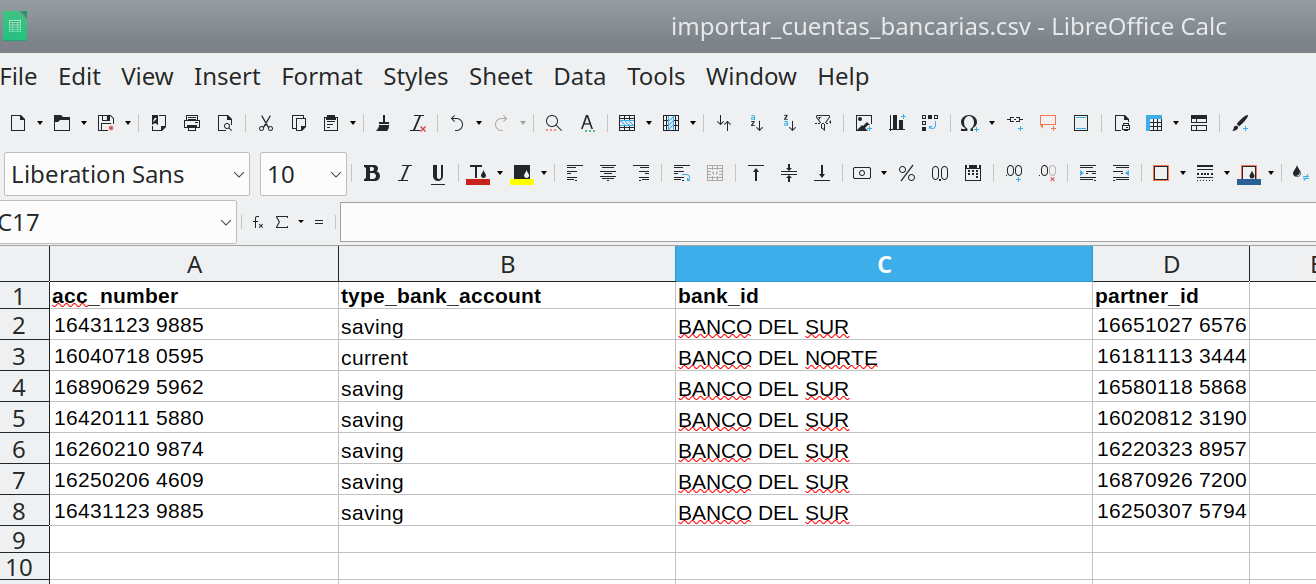Screen dimensions: 1316x584
Task: Open the Name Box dropdown arrow
Action: pyautogui.click(x=225, y=222)
